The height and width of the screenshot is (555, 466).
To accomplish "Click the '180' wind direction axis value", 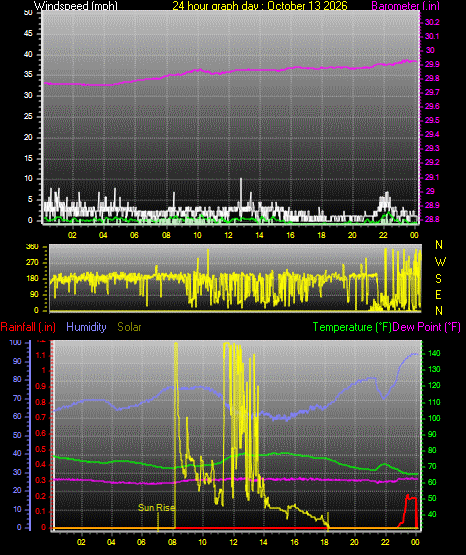I will 32,279.
